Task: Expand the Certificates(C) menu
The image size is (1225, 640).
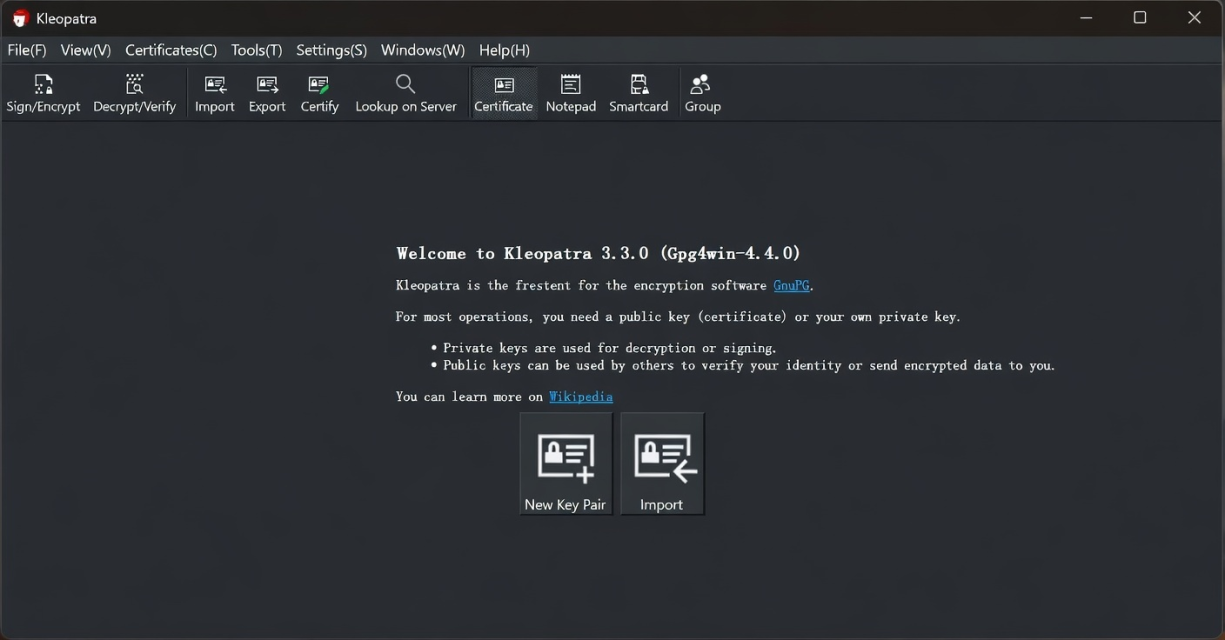Action: click(171, 50)
